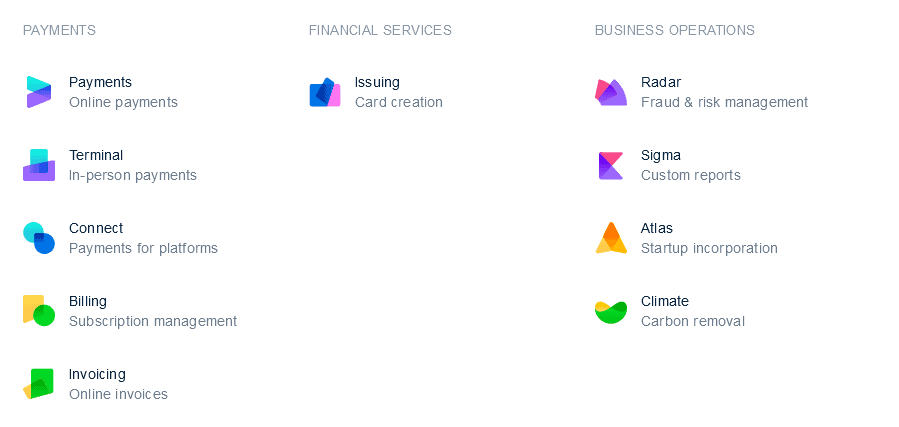This screenshot has width=899, height=427.
Task: Open Terminal in-person payments link
Action: click(x=96, y=155)
